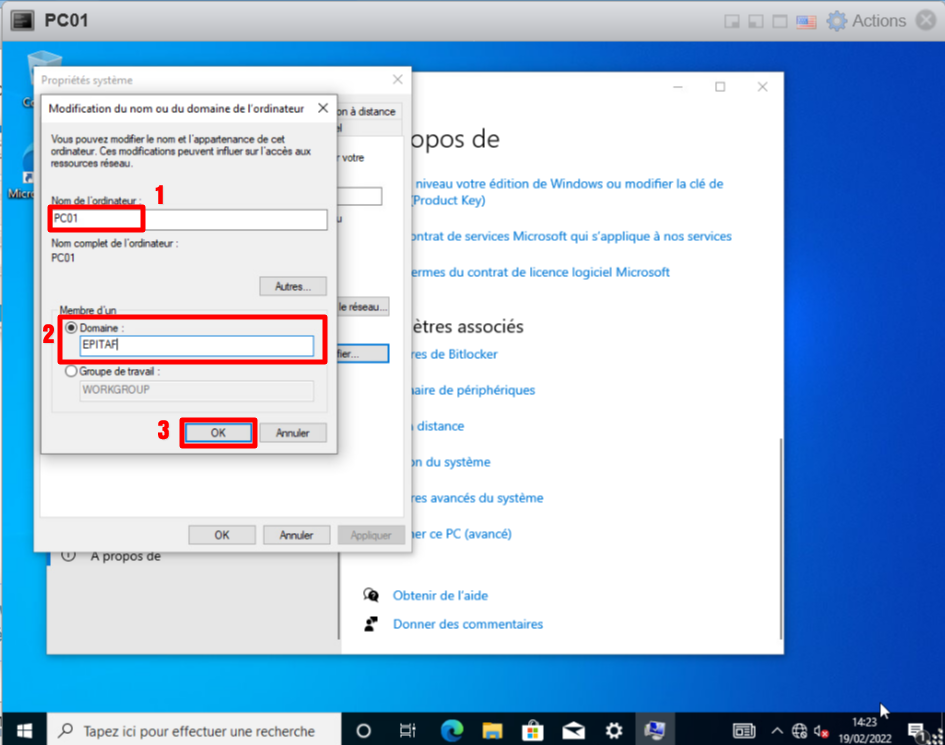Launch Microsoft Store from the taskbar

tap(532, 730)
